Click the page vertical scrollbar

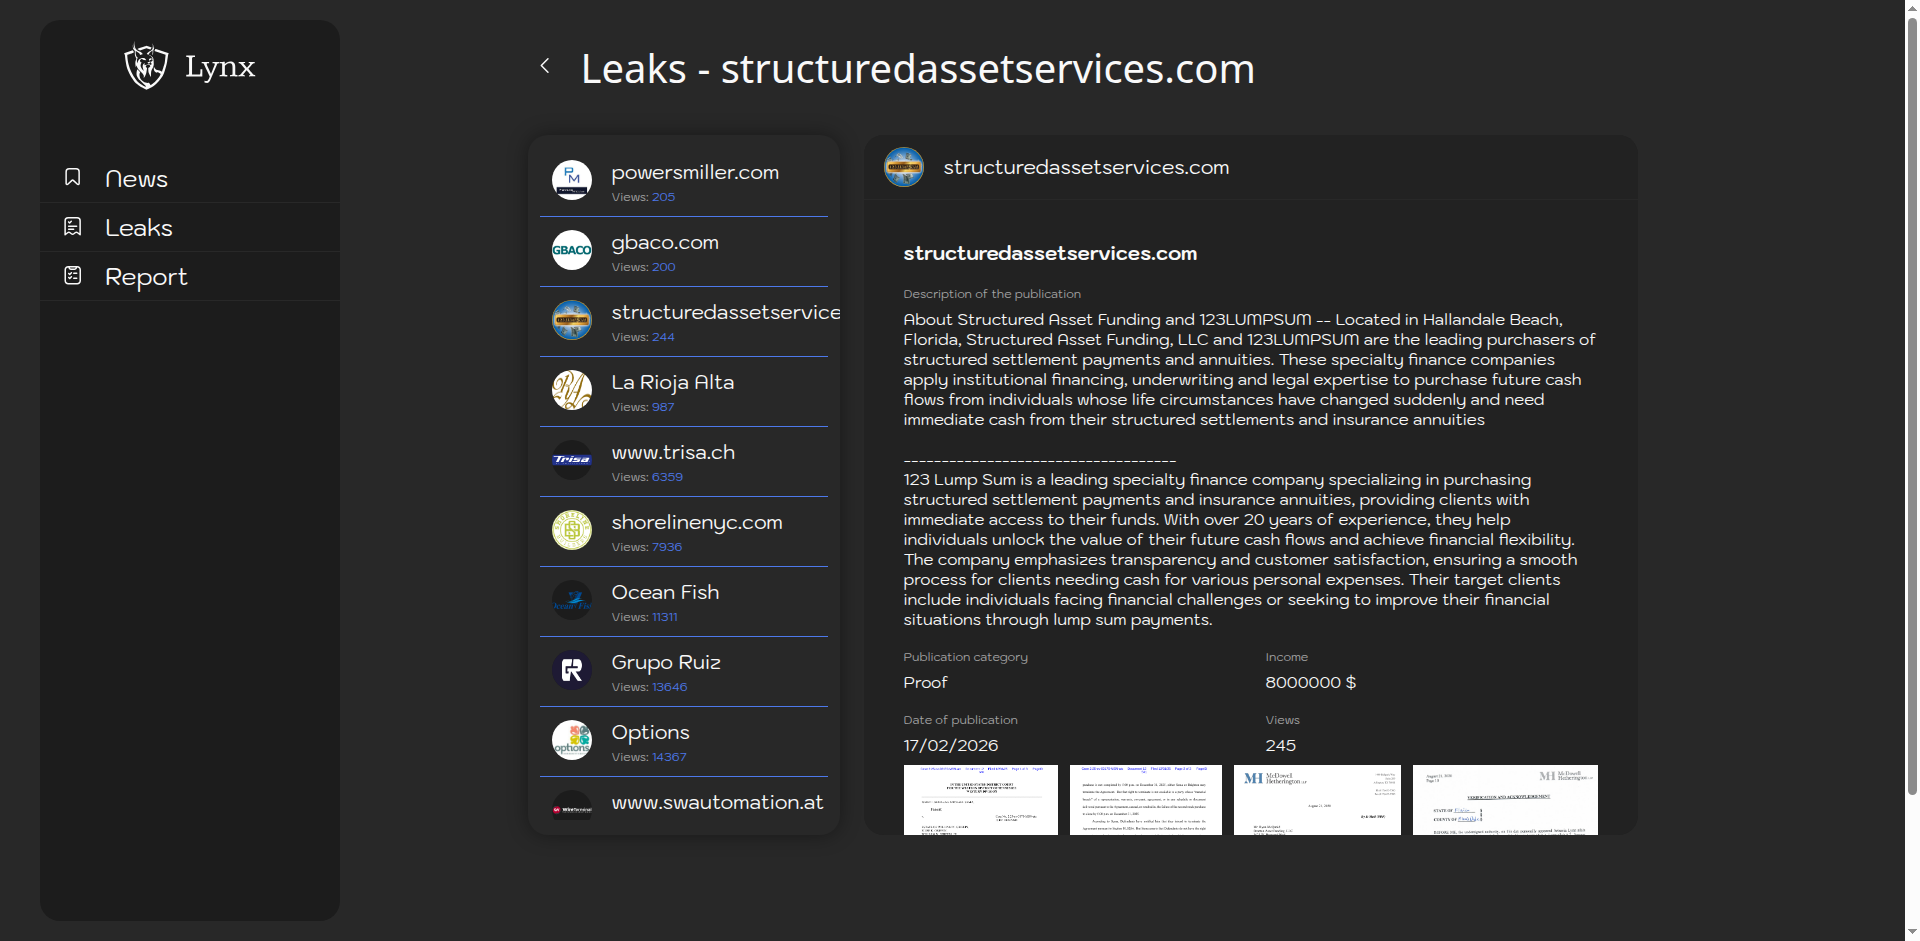(1911, 400)
